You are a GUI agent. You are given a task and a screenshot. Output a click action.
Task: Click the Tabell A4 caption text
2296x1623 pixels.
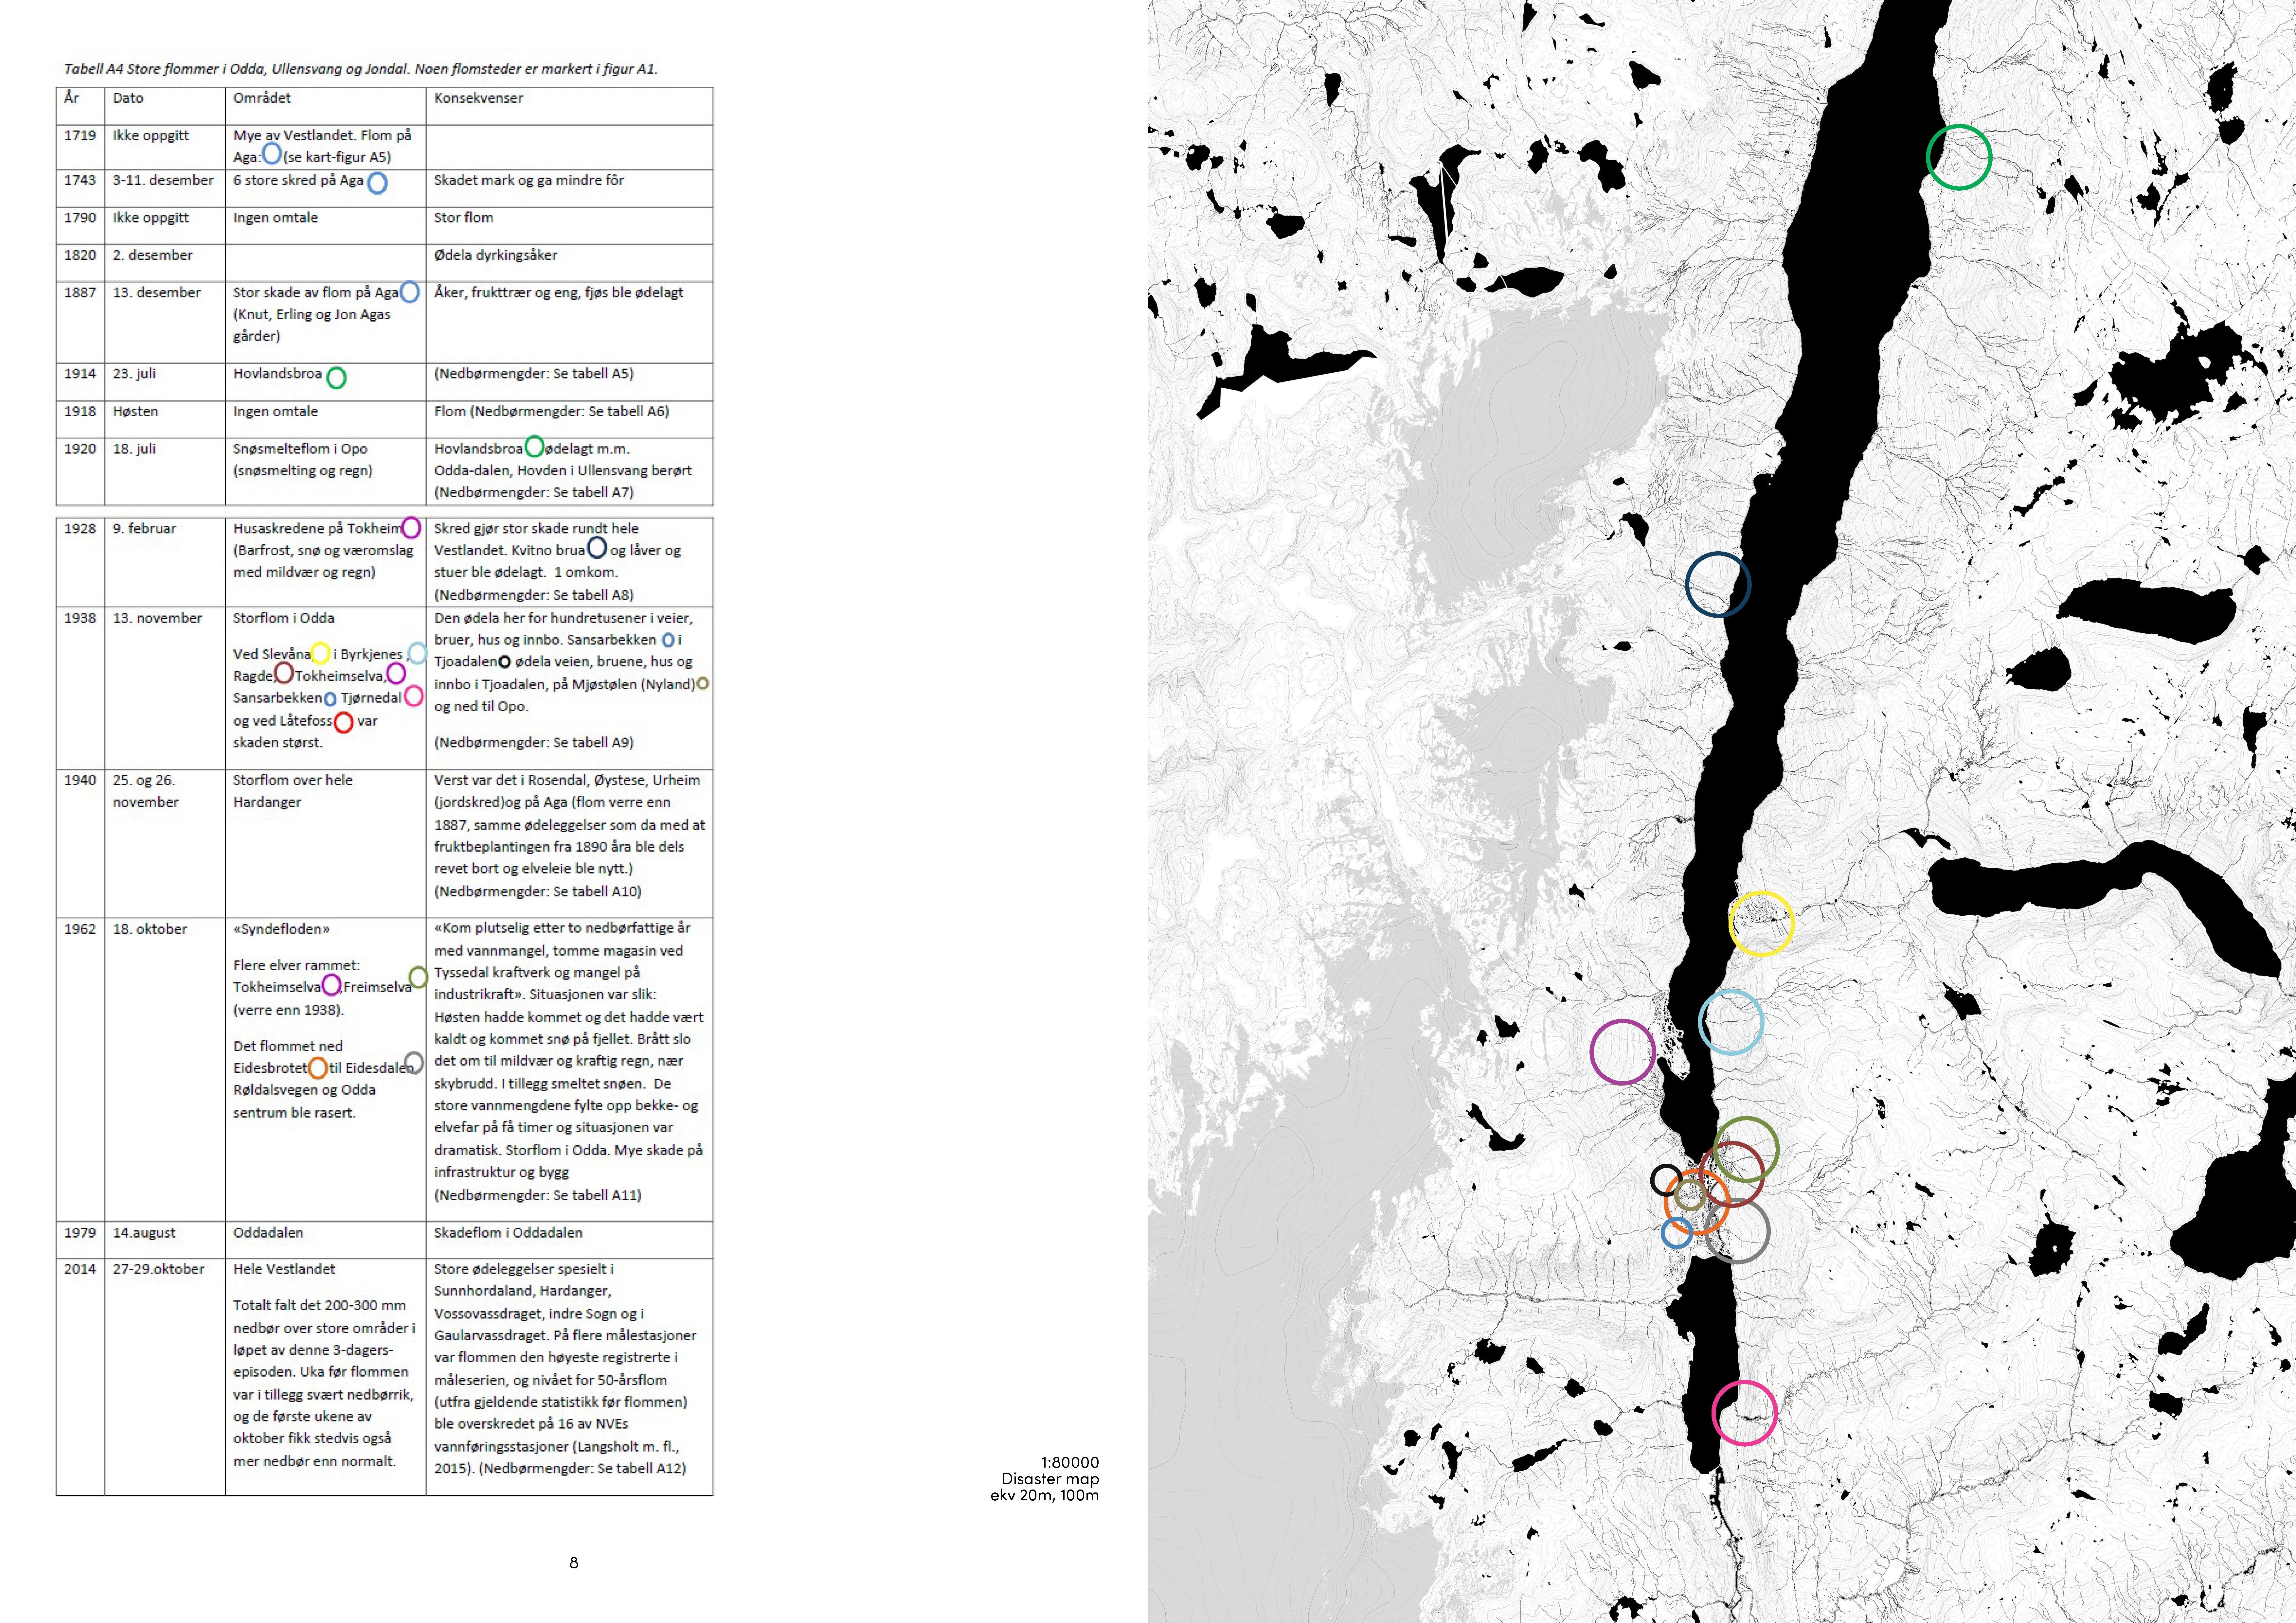point(360,69)
